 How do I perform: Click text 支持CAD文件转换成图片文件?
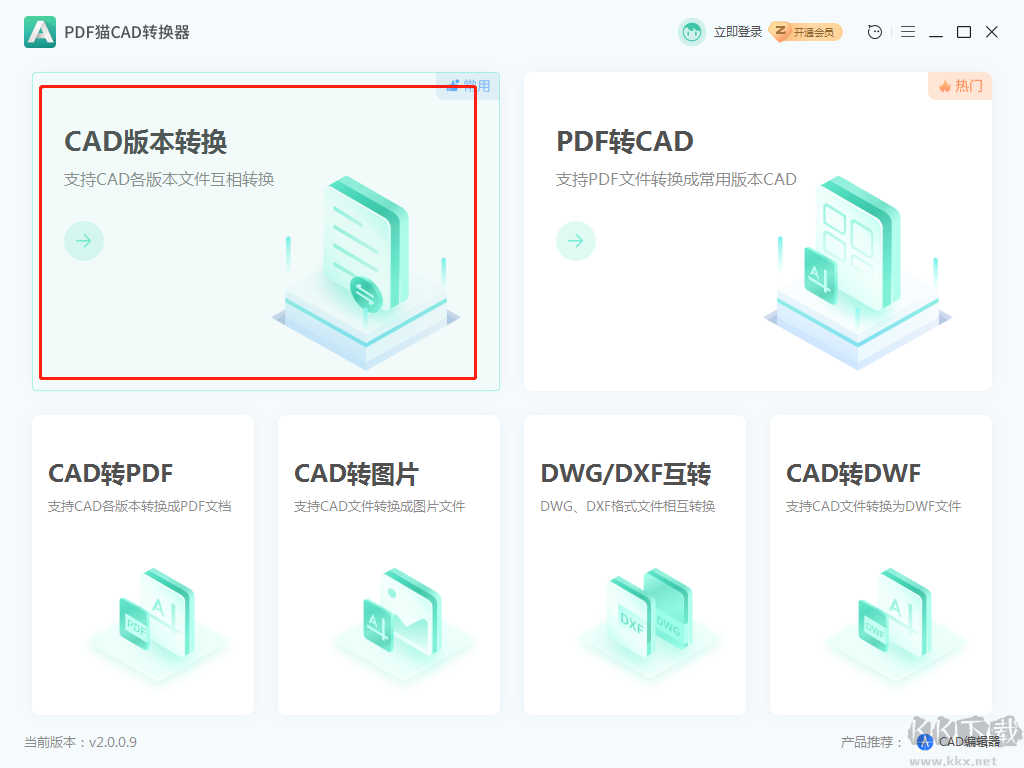pyautogui.click(x=379, y=506)
